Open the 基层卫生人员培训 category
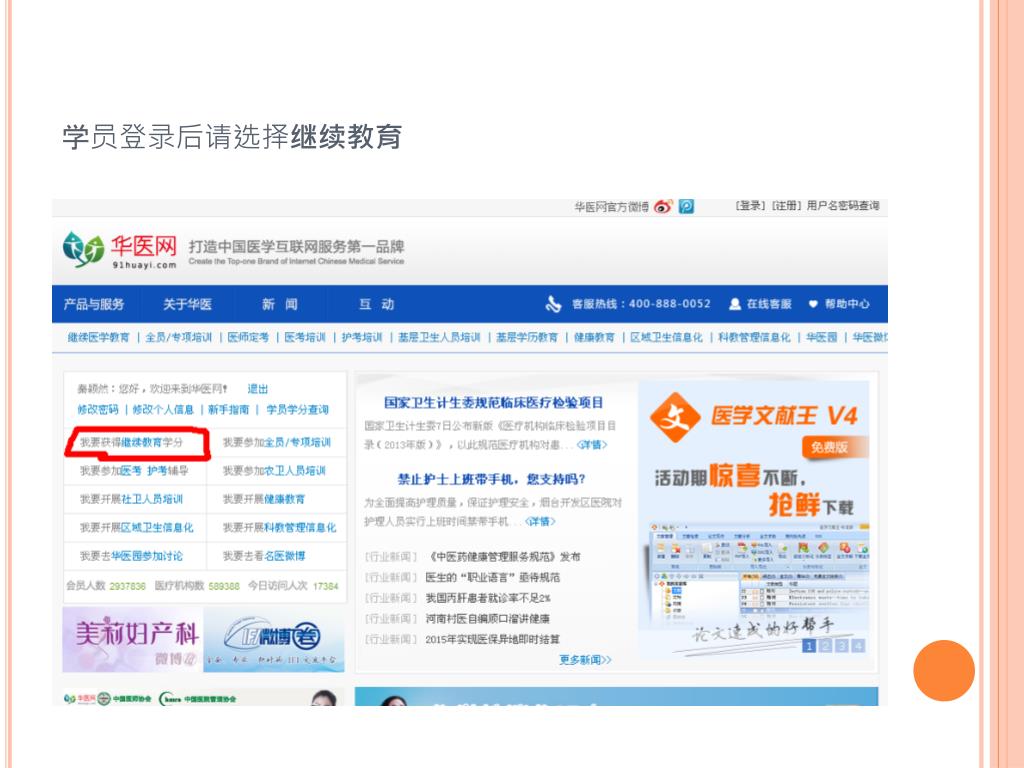This screenshot has width=1024, height=768. tap(439, 337)
